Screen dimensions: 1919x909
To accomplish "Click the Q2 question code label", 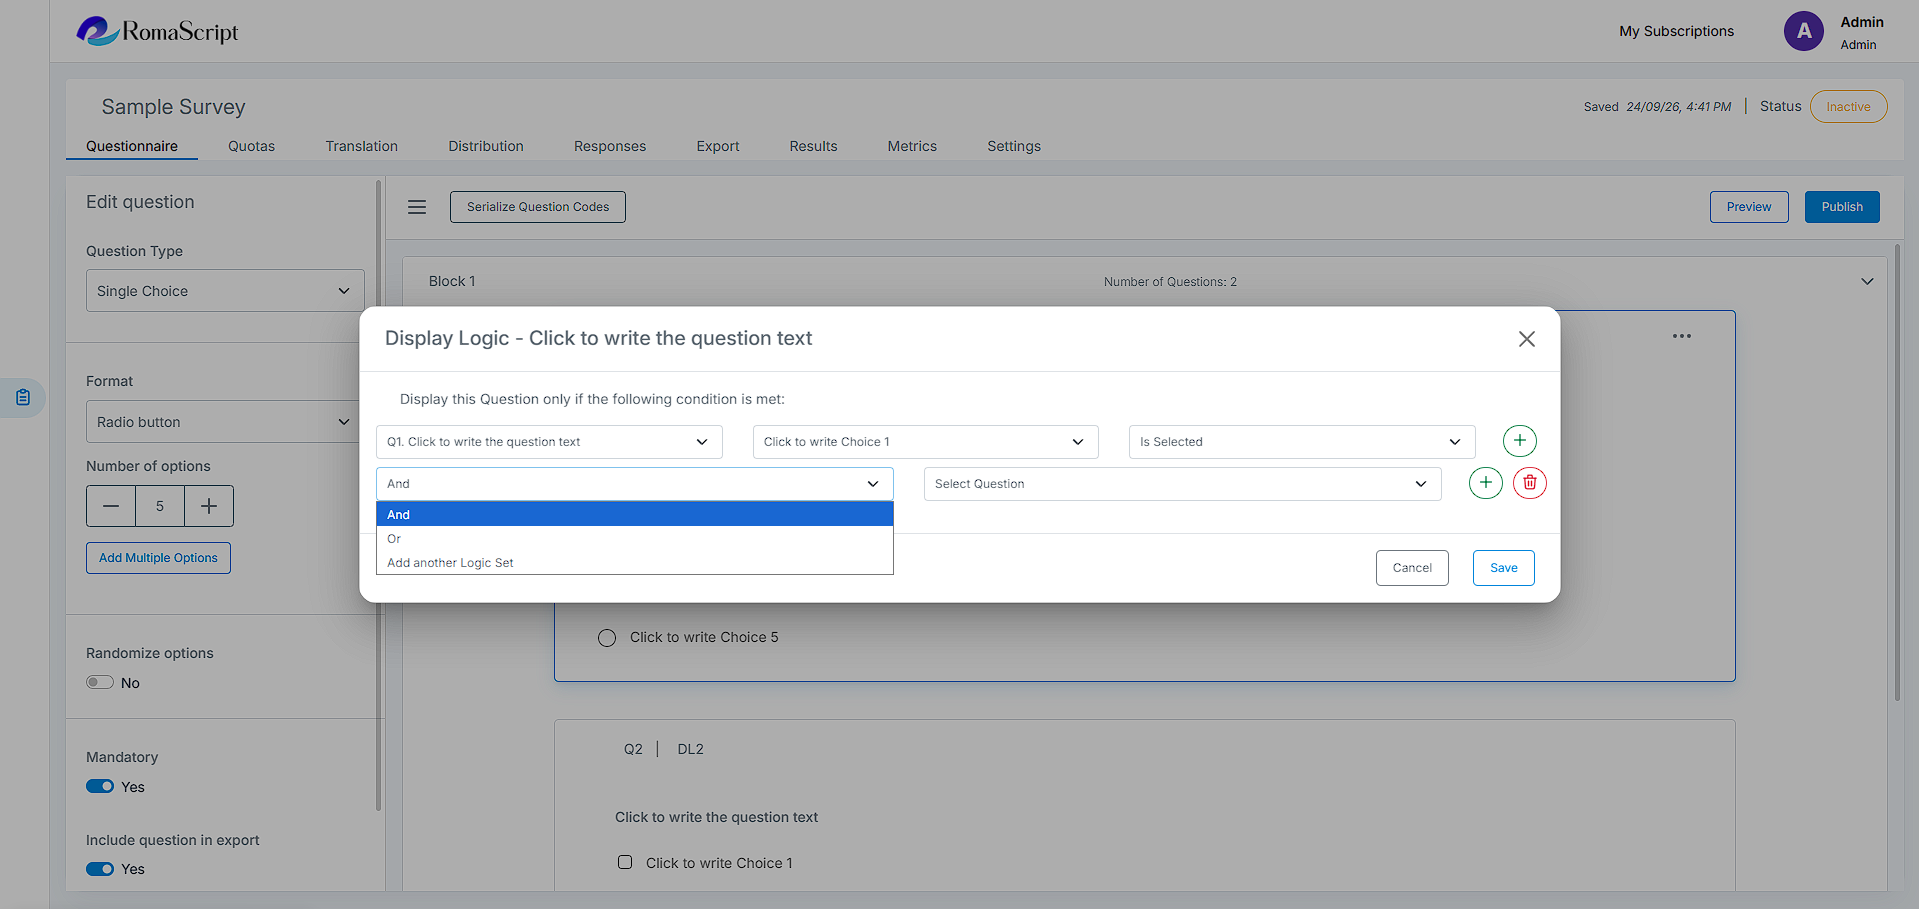I will [633, 749].
